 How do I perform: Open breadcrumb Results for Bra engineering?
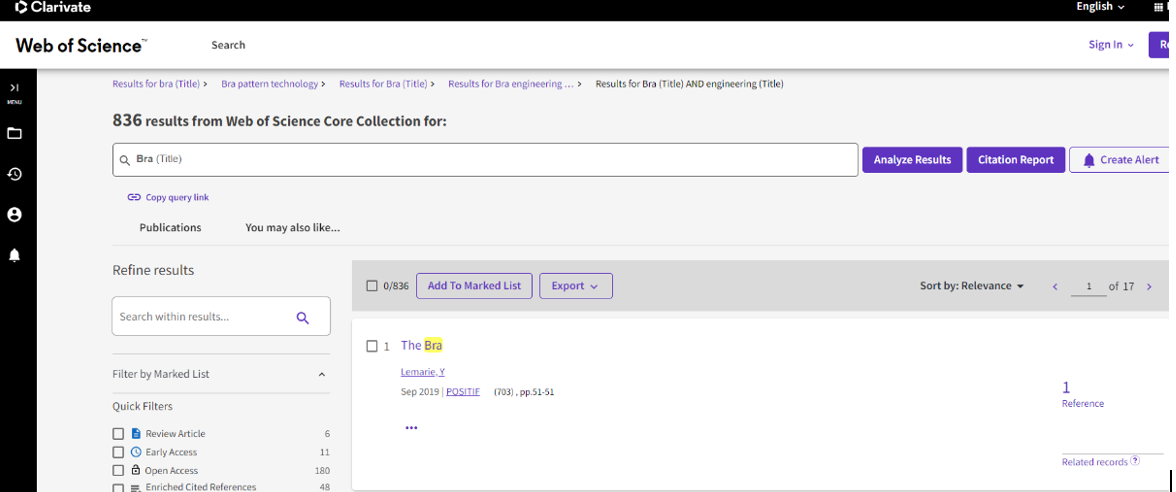[512, 84]
